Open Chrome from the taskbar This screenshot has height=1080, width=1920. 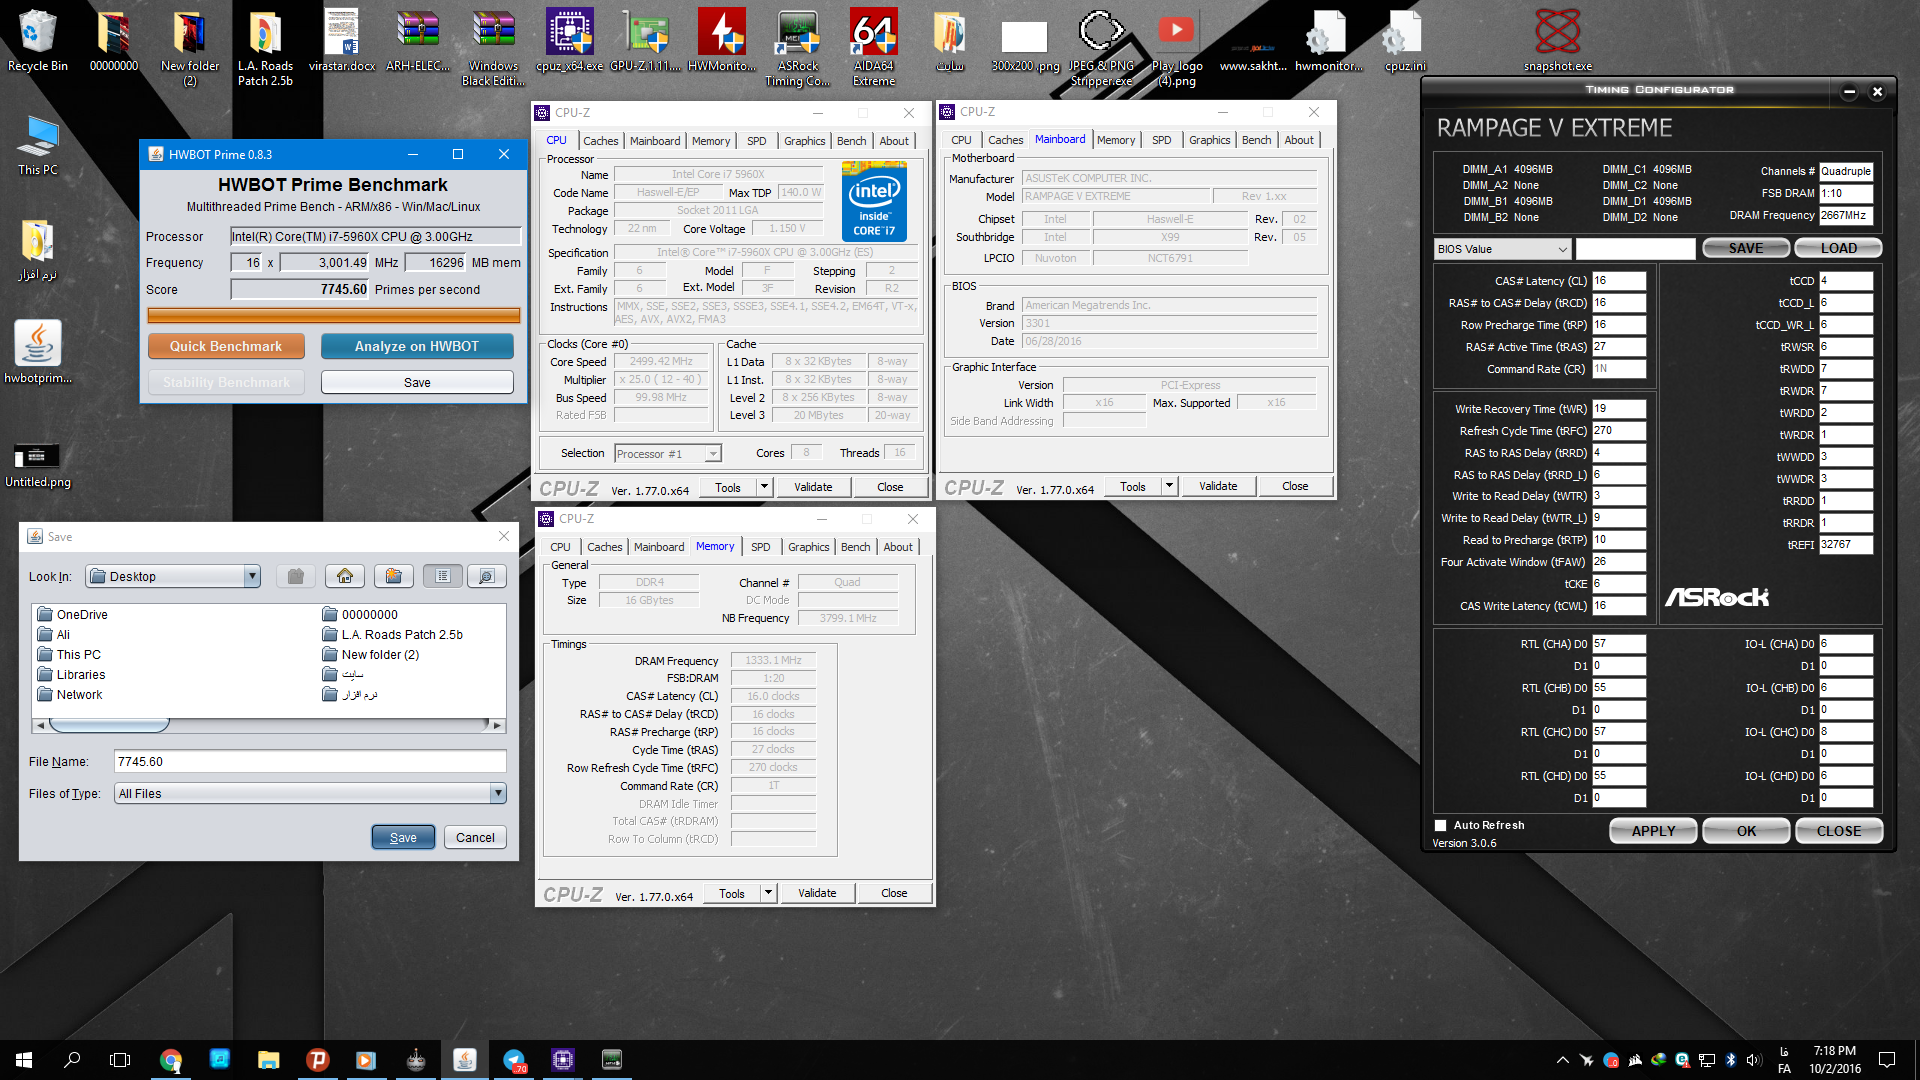pyautogui.click(x=171, y=1060)
